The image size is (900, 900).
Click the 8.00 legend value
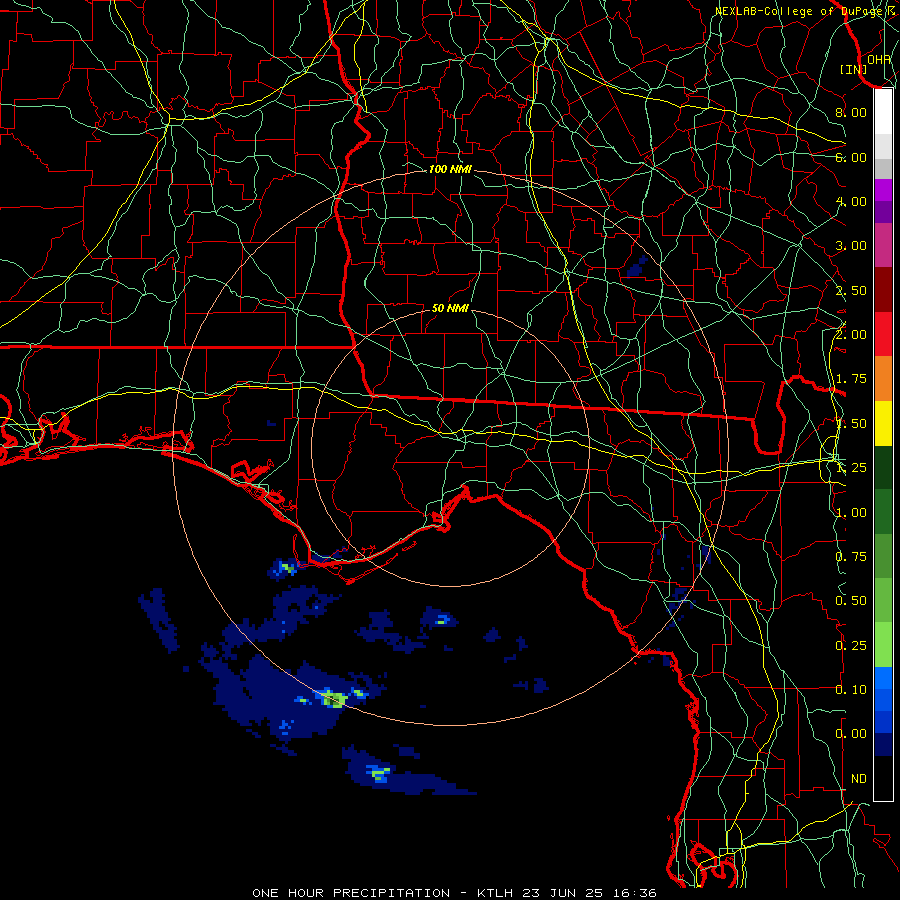click(851, 112)
